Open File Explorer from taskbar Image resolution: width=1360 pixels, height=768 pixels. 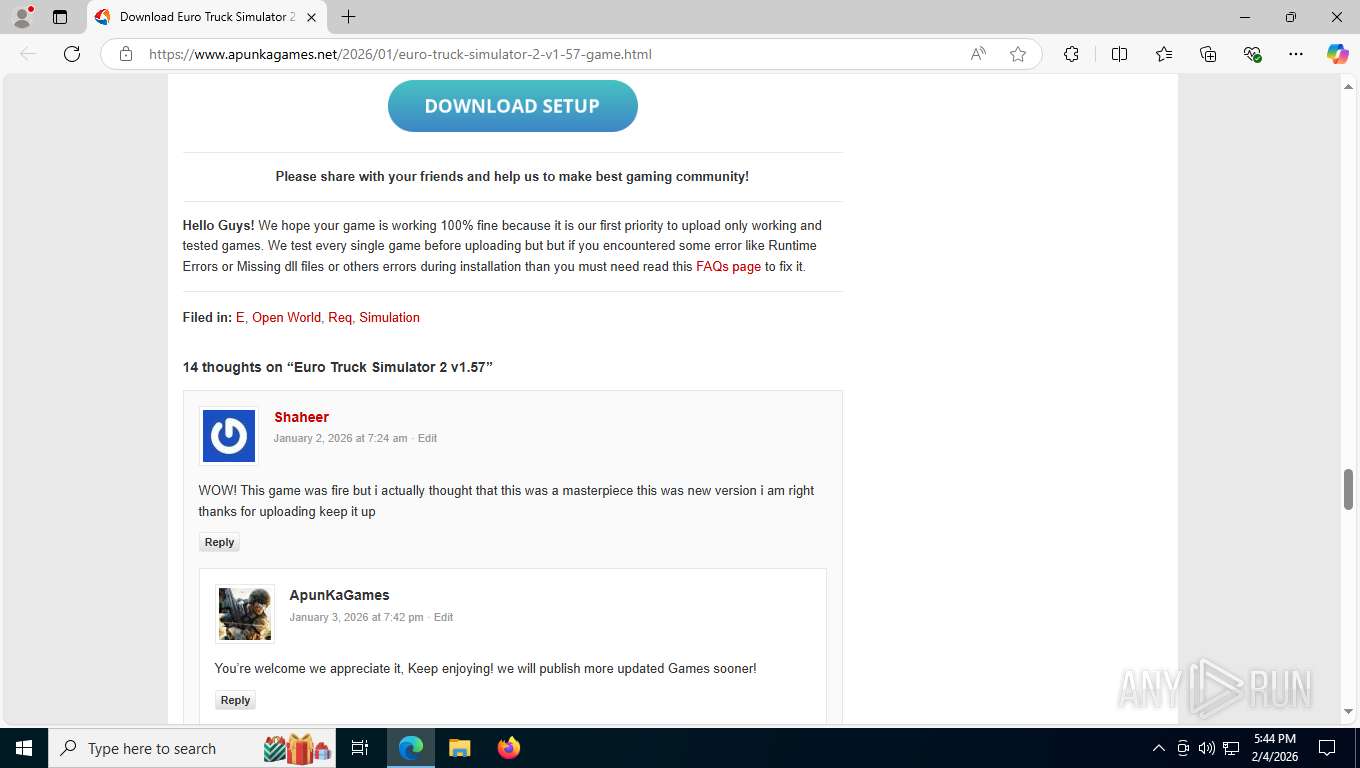[459, 748]
